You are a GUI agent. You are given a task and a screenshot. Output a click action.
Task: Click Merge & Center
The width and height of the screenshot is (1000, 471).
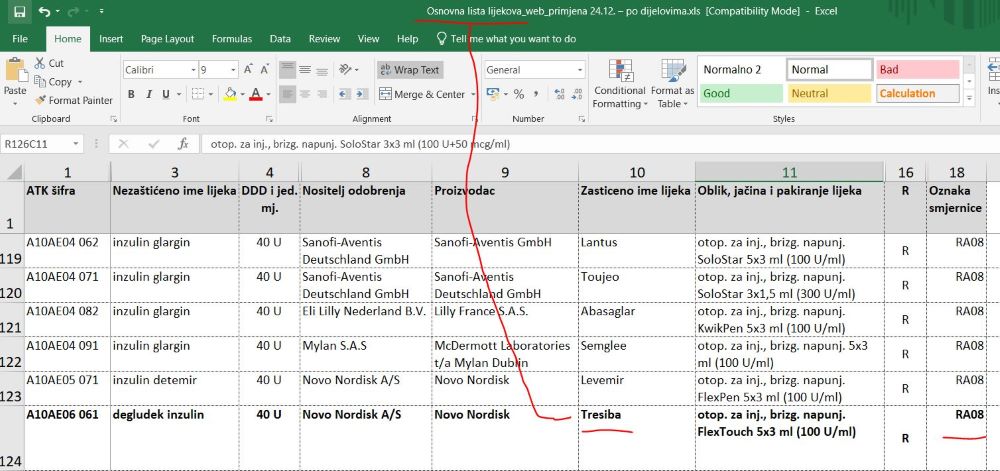pyautogui.click(x=422, y=94)
